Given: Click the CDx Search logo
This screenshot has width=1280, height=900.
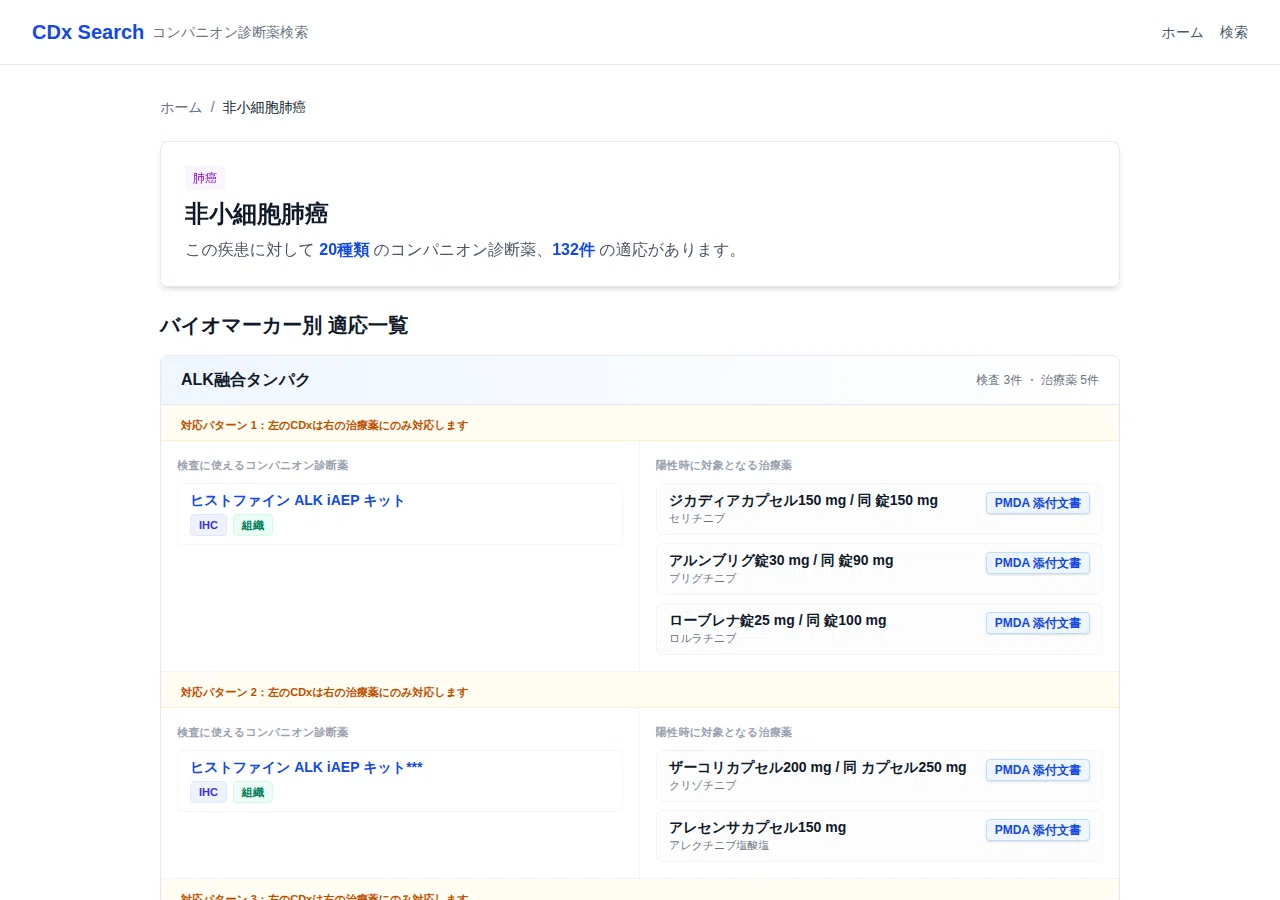Looking at the screenshot, I should (x=88, y=32).
